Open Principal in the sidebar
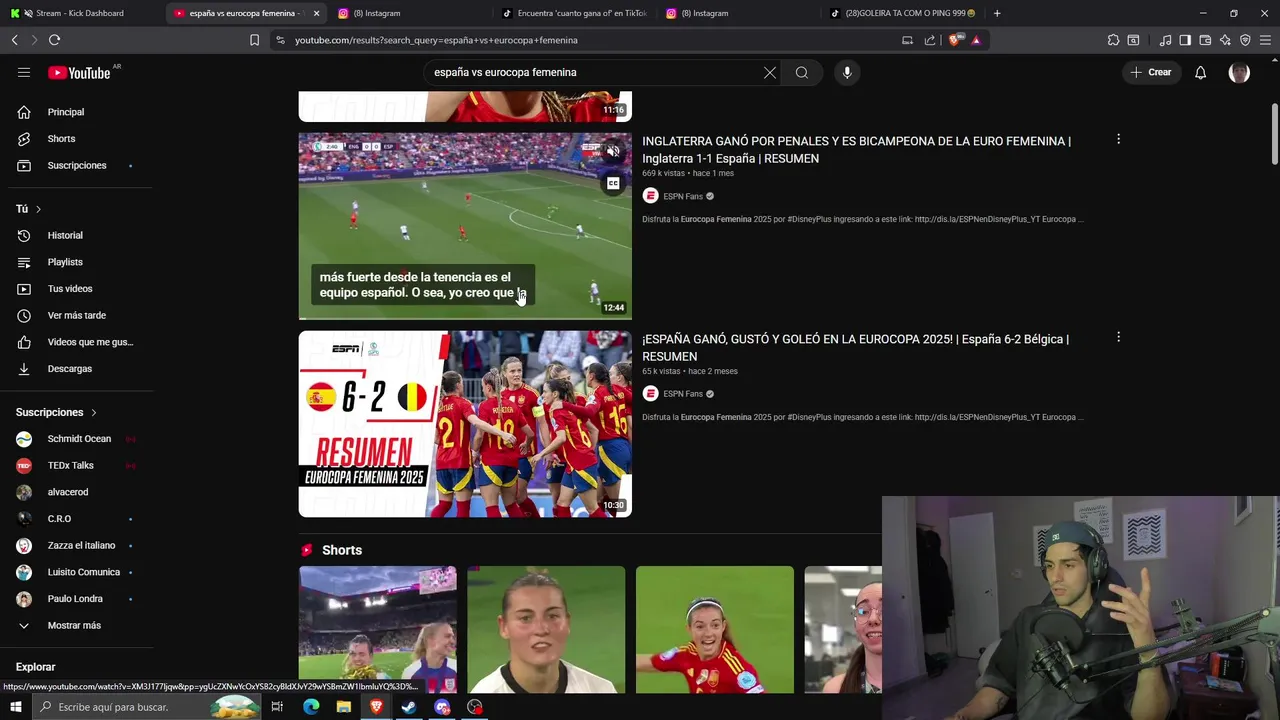The width and height of the screenshot is (1280, 720). pos(66,112)
